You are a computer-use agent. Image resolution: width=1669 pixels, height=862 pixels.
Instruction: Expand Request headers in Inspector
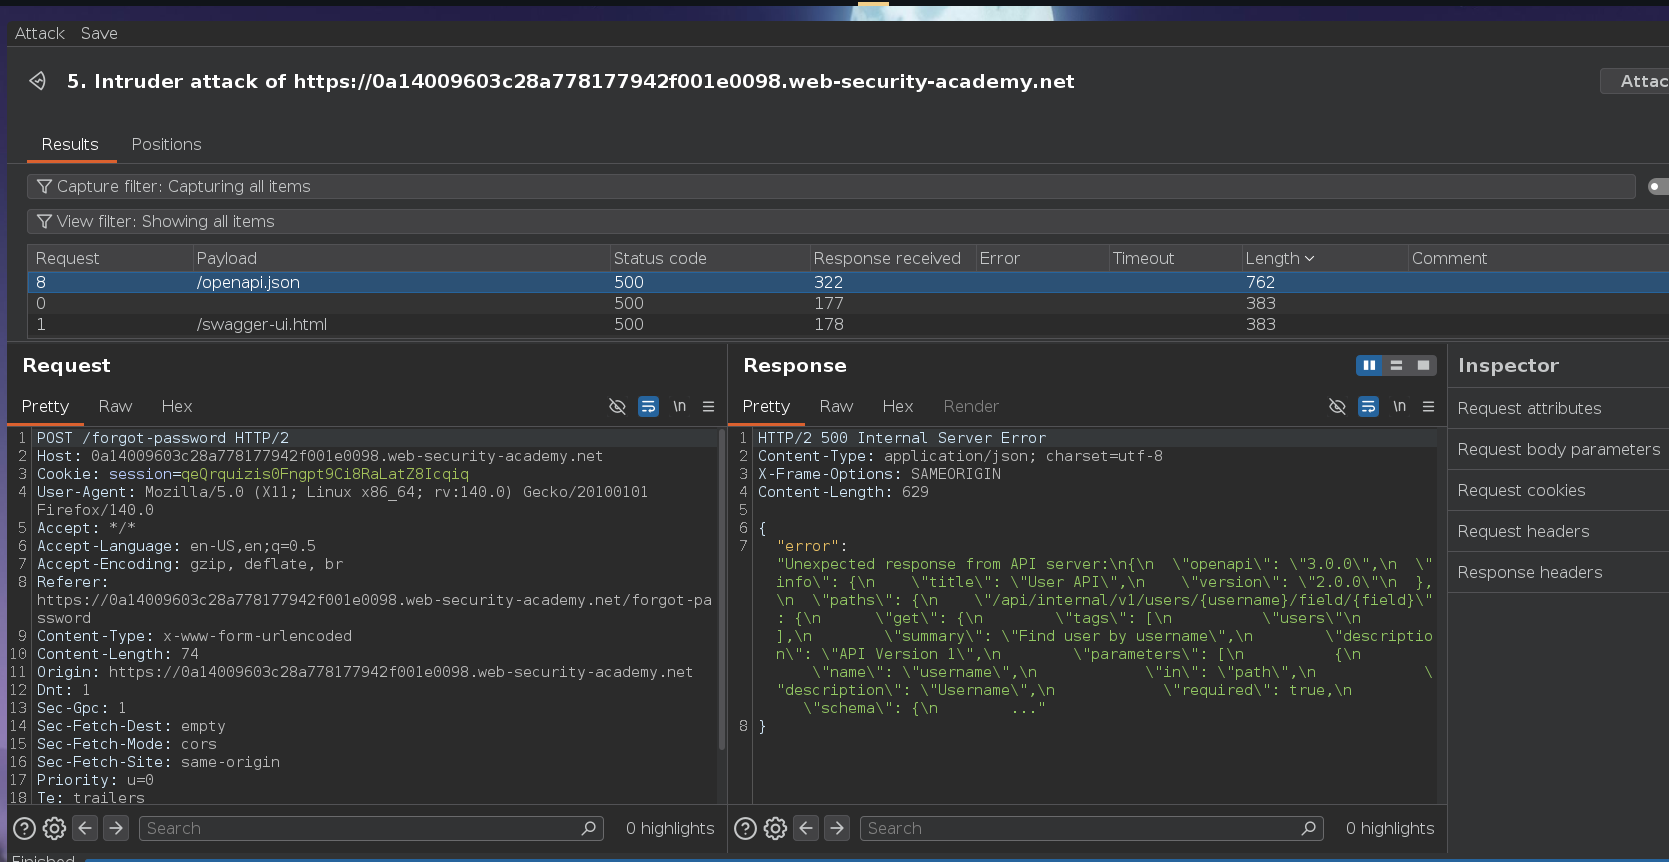(x=1558, y=531)
